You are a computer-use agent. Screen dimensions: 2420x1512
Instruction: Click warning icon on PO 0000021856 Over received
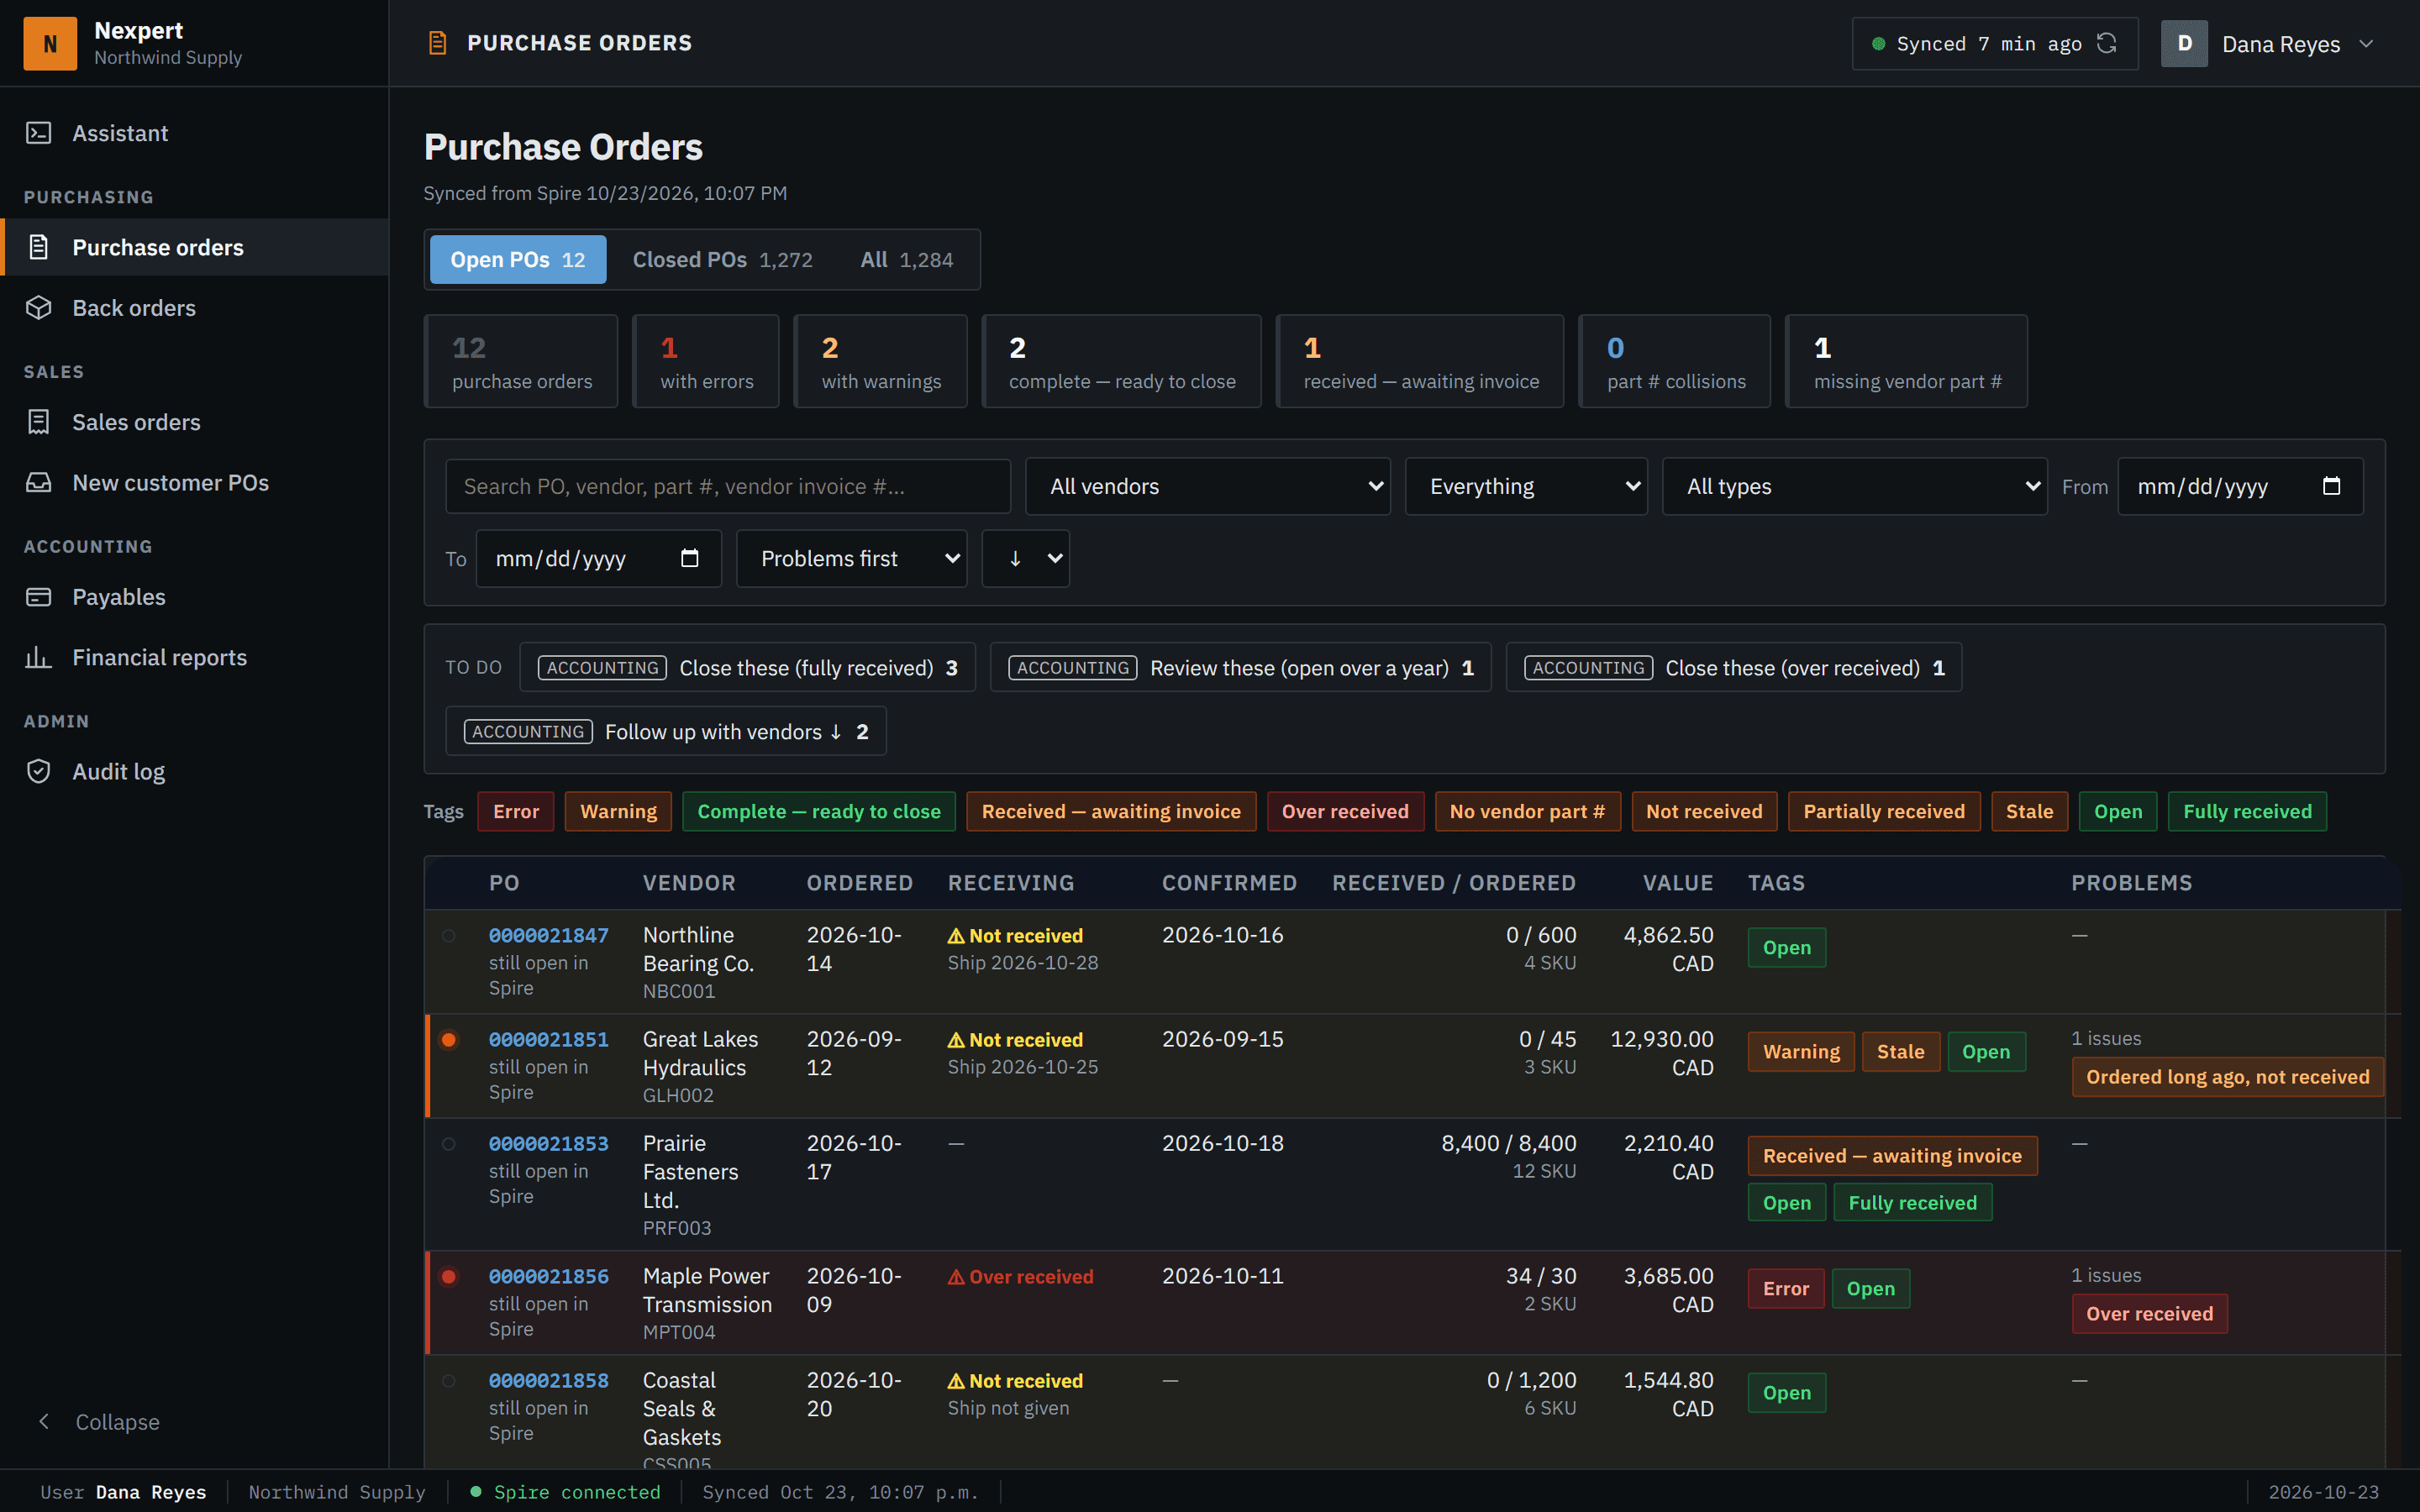click(x=956, y=1277)
